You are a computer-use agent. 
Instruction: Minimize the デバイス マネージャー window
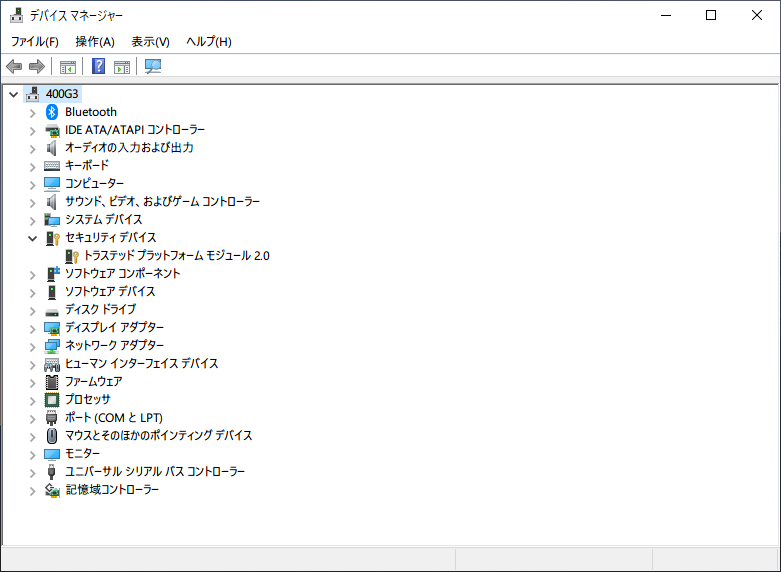666,15
